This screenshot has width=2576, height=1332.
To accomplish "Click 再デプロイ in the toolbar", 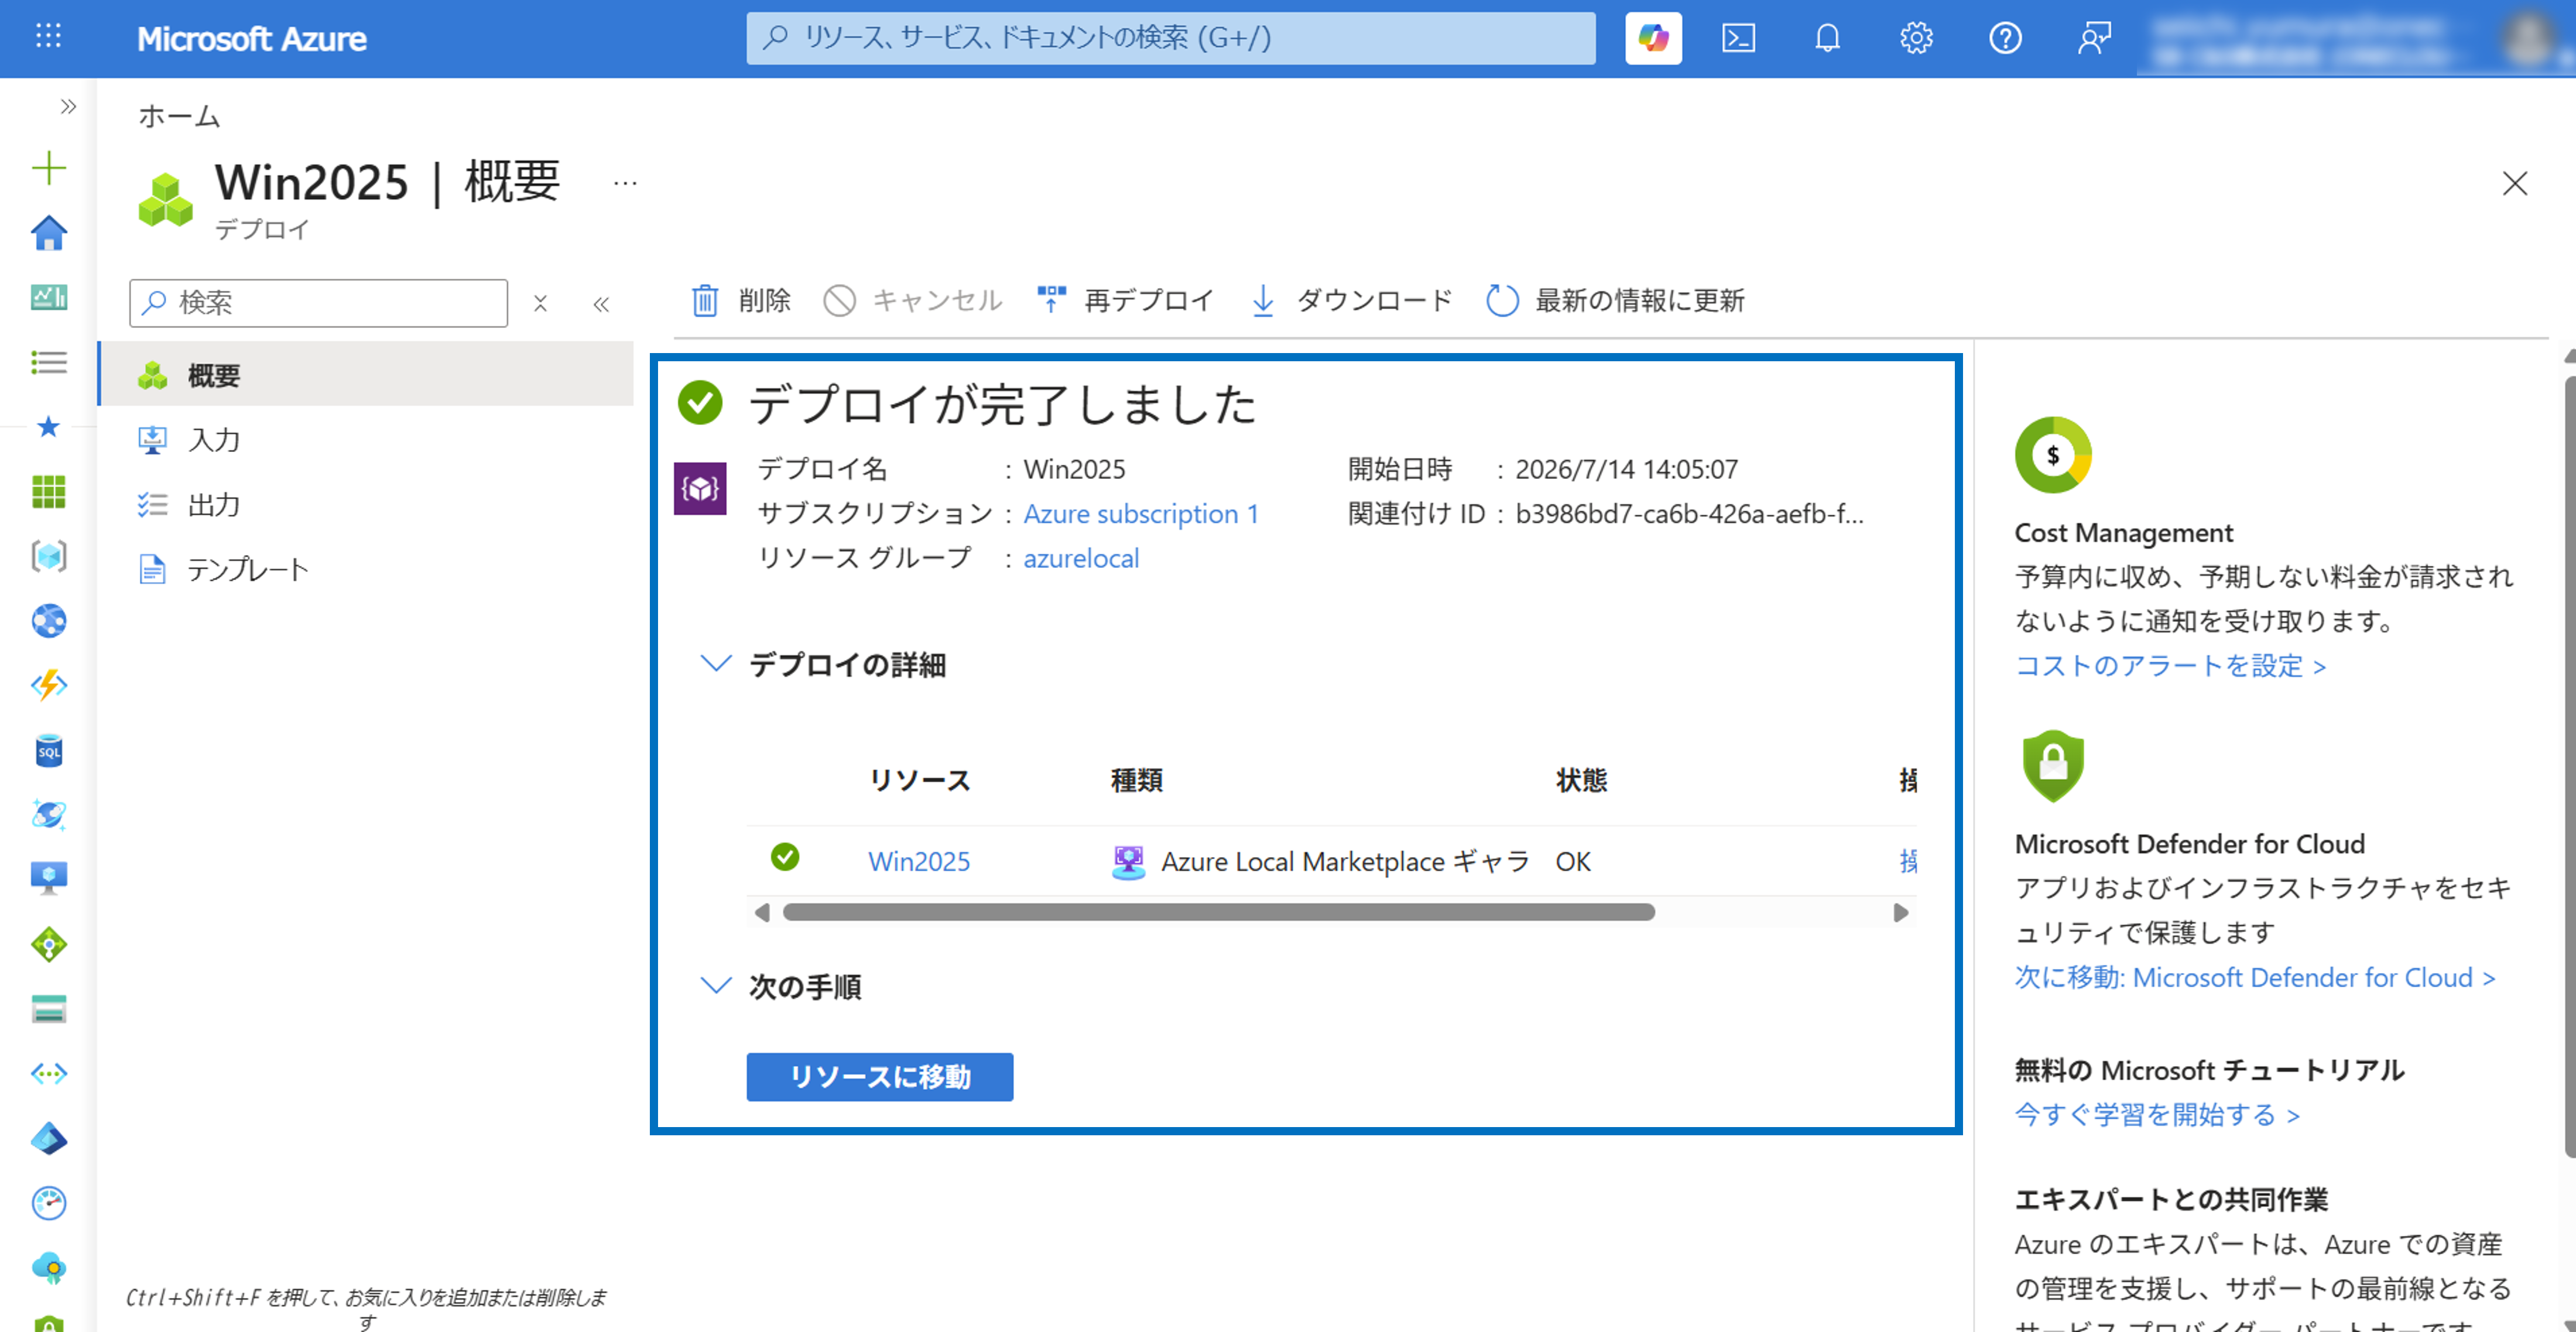I will [1125, 300].
